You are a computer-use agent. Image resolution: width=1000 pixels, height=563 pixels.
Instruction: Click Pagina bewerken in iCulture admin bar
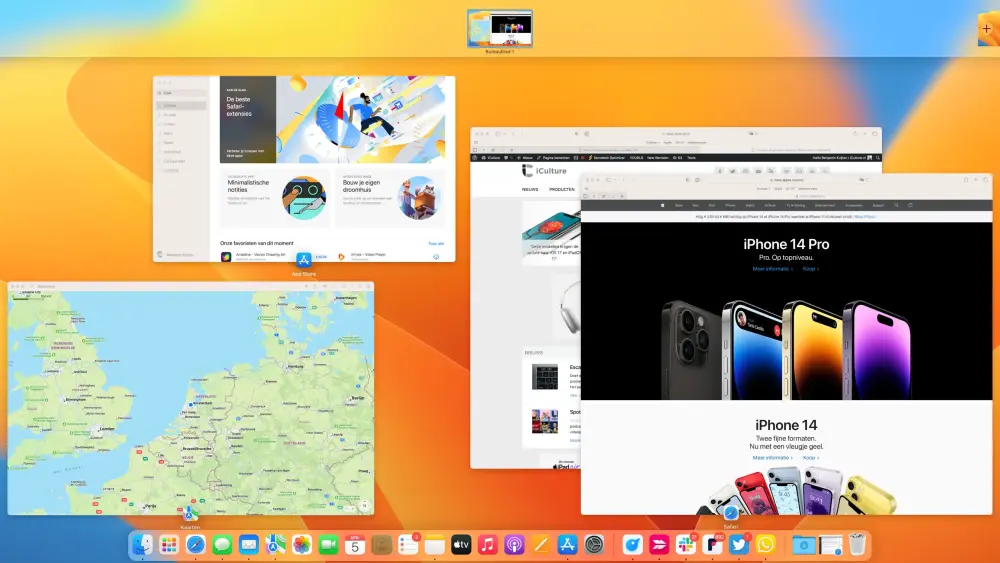pyautogui.click(x=554, y=157)
